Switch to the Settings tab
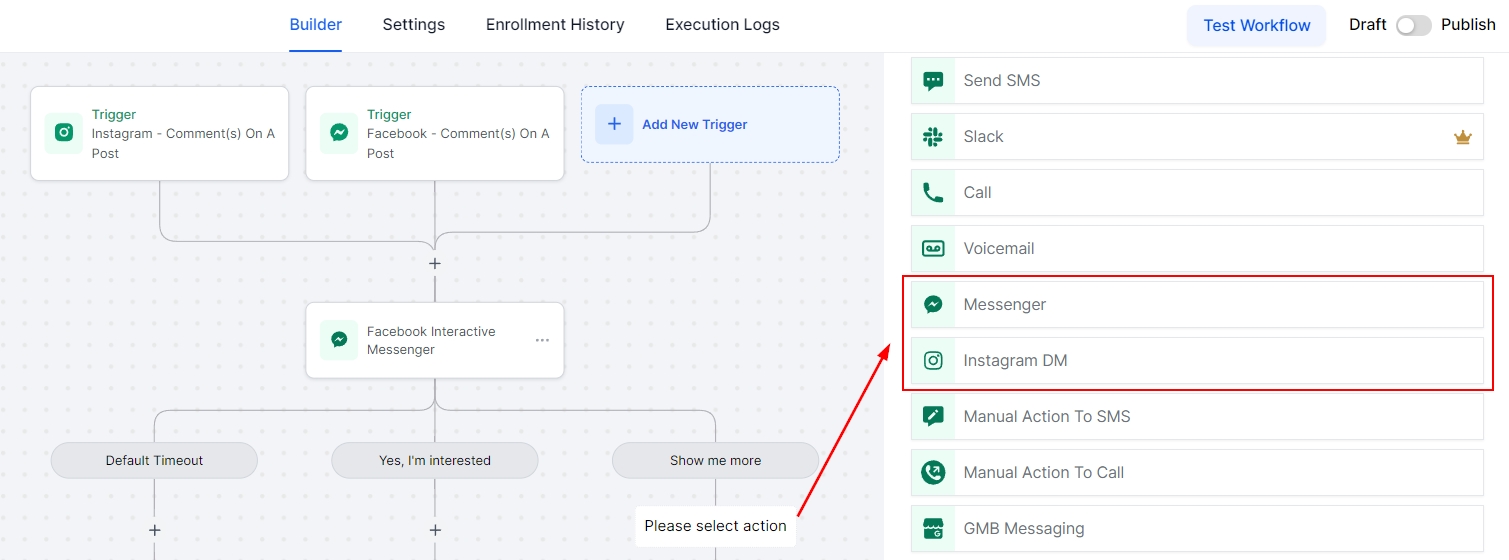The height and width of the screenshot is (560, 1509). point(413,25)
